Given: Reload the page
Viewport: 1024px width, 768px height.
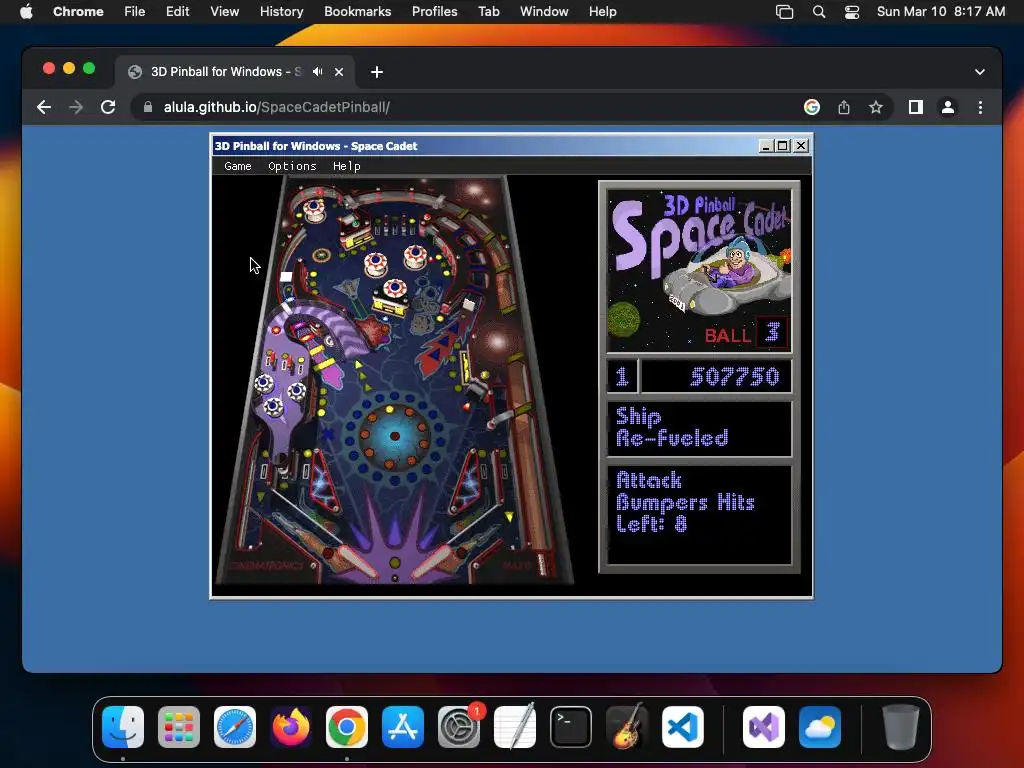Looking at the screenshot, I should click(108, 107).
